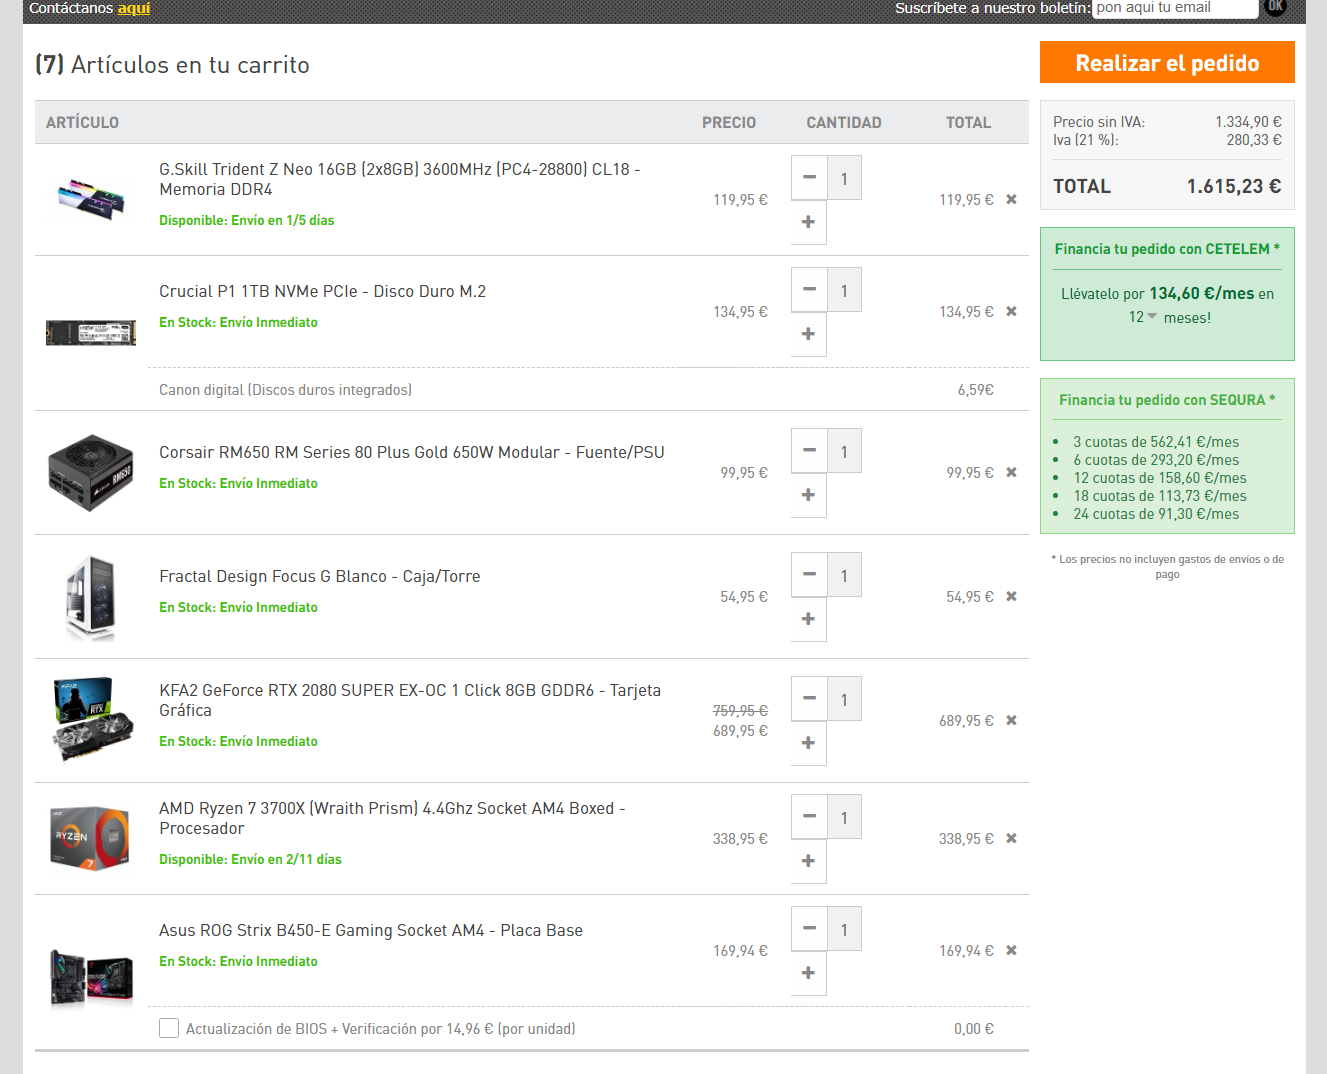1327x1074 pixels.
Task: Open CETELEM months dropdown showing 12
Action: point(1143,317)
